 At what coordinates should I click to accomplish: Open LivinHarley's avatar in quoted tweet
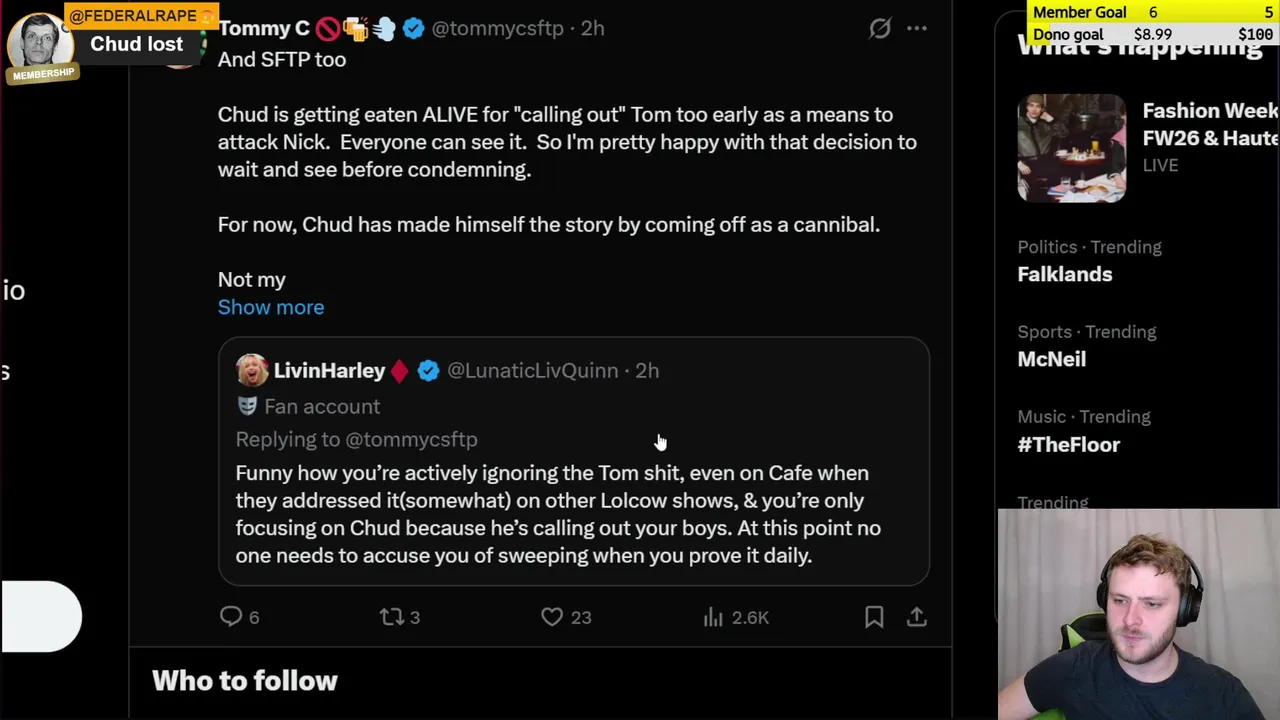click(x=252, y=371)
